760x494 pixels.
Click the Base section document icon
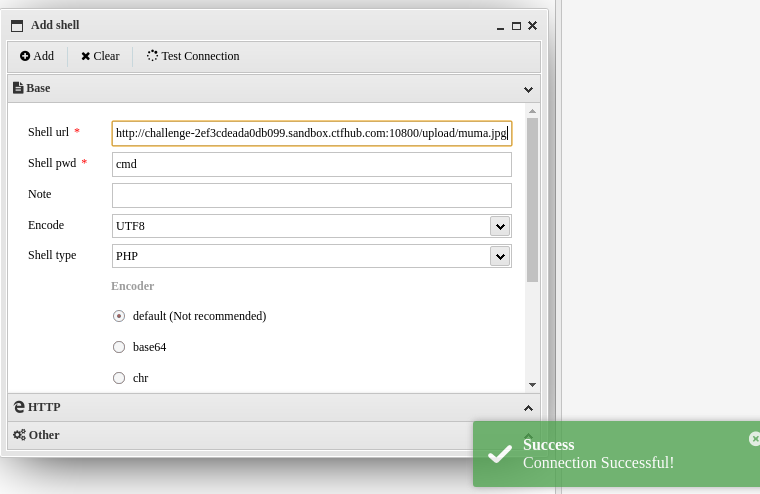click(18, 88)
